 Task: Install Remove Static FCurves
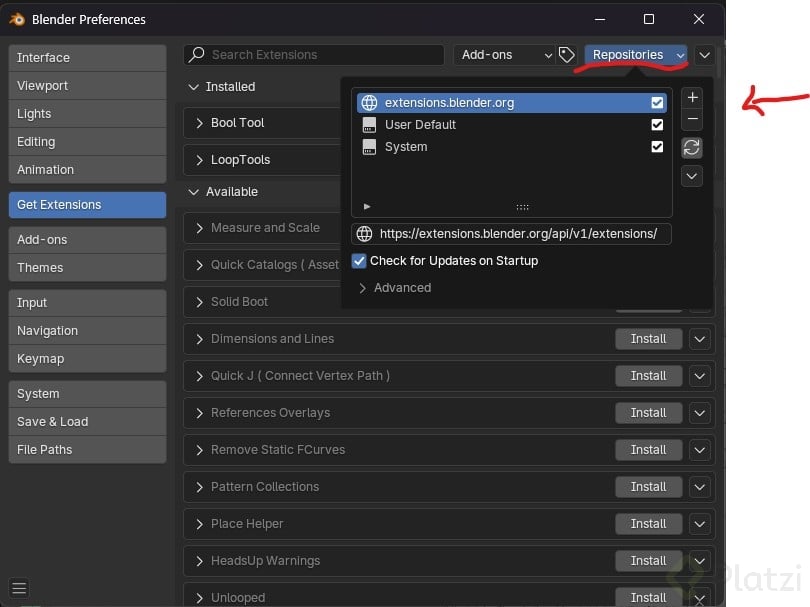[x=648, y=450]
